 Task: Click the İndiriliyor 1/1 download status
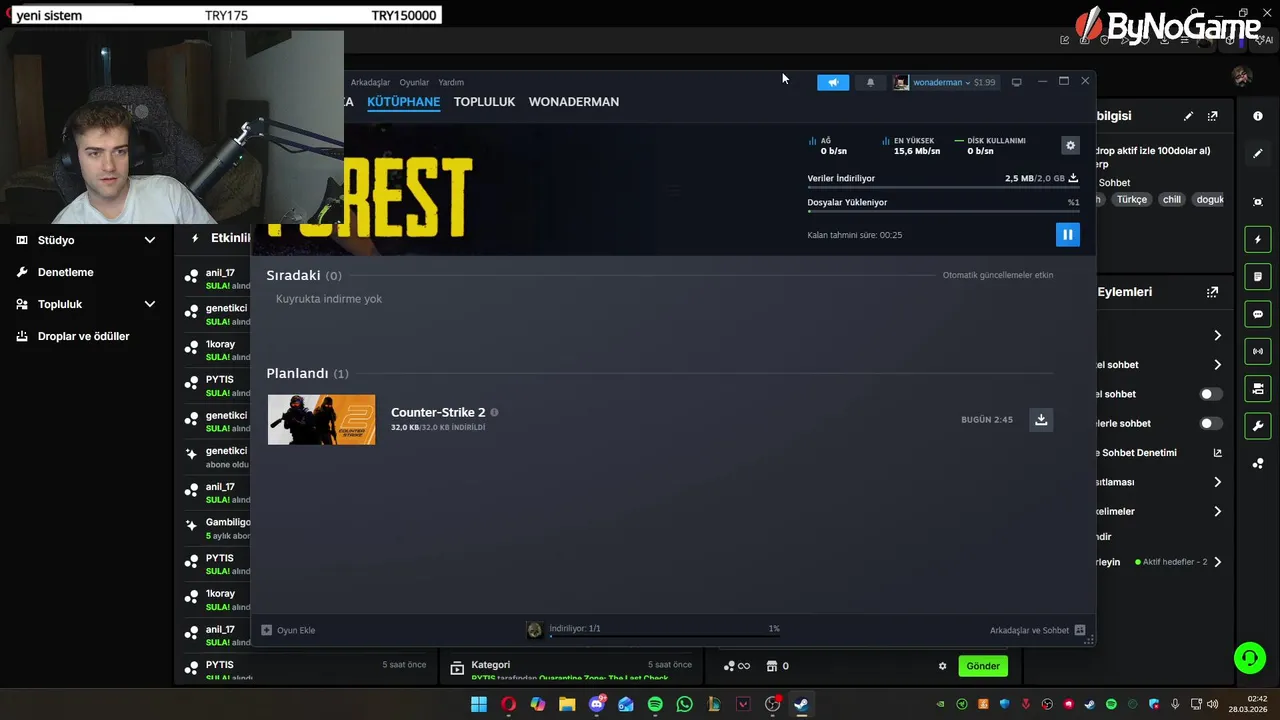[575, 628]
